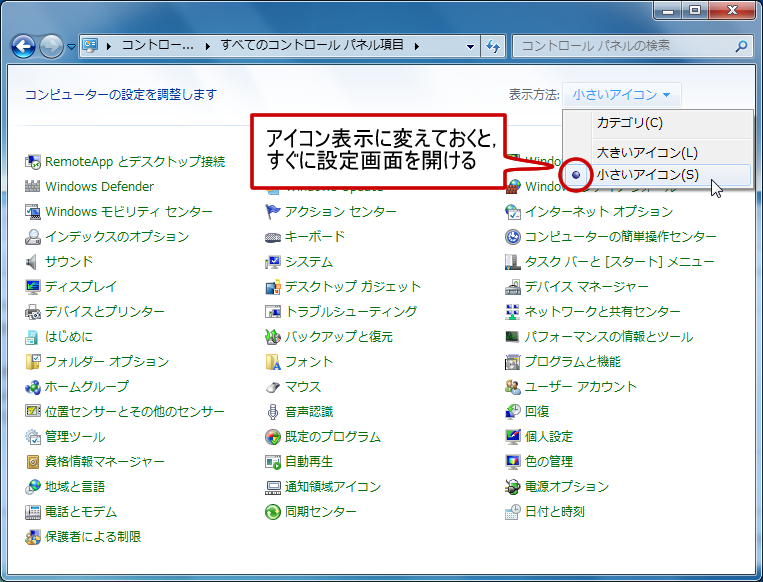
Task: Open コンピューターの簡単操作センター link
Action: tap(620, 237)
